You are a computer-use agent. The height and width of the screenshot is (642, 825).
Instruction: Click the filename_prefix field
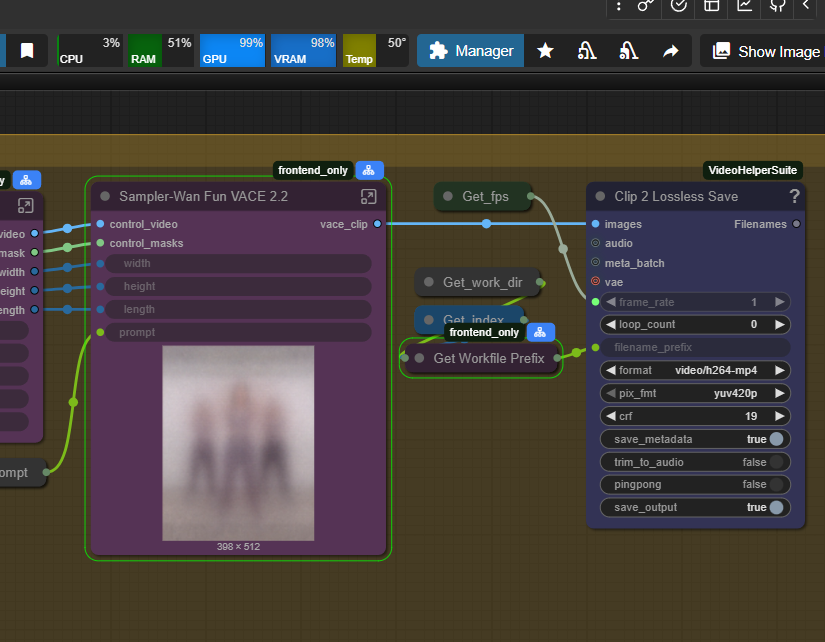click(x=695, y=347)
